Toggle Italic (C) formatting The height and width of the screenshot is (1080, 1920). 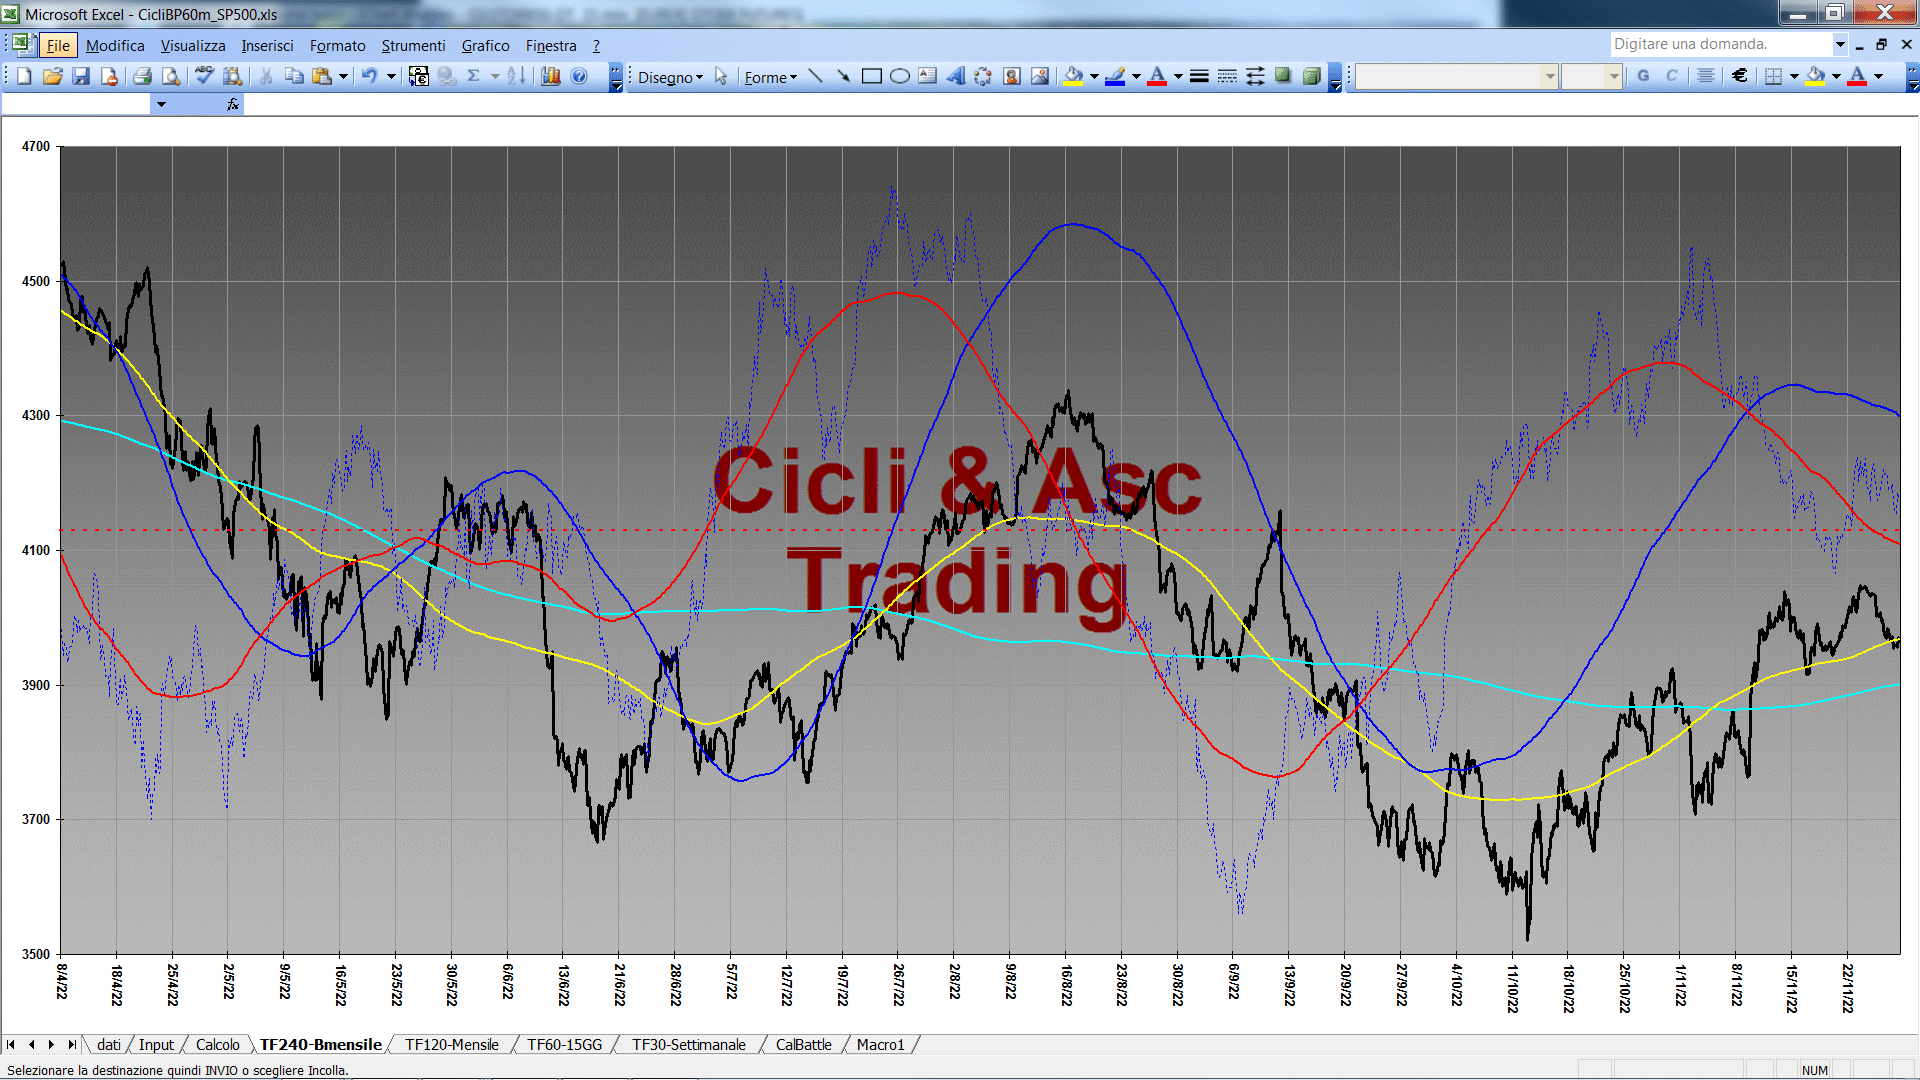1671,76
